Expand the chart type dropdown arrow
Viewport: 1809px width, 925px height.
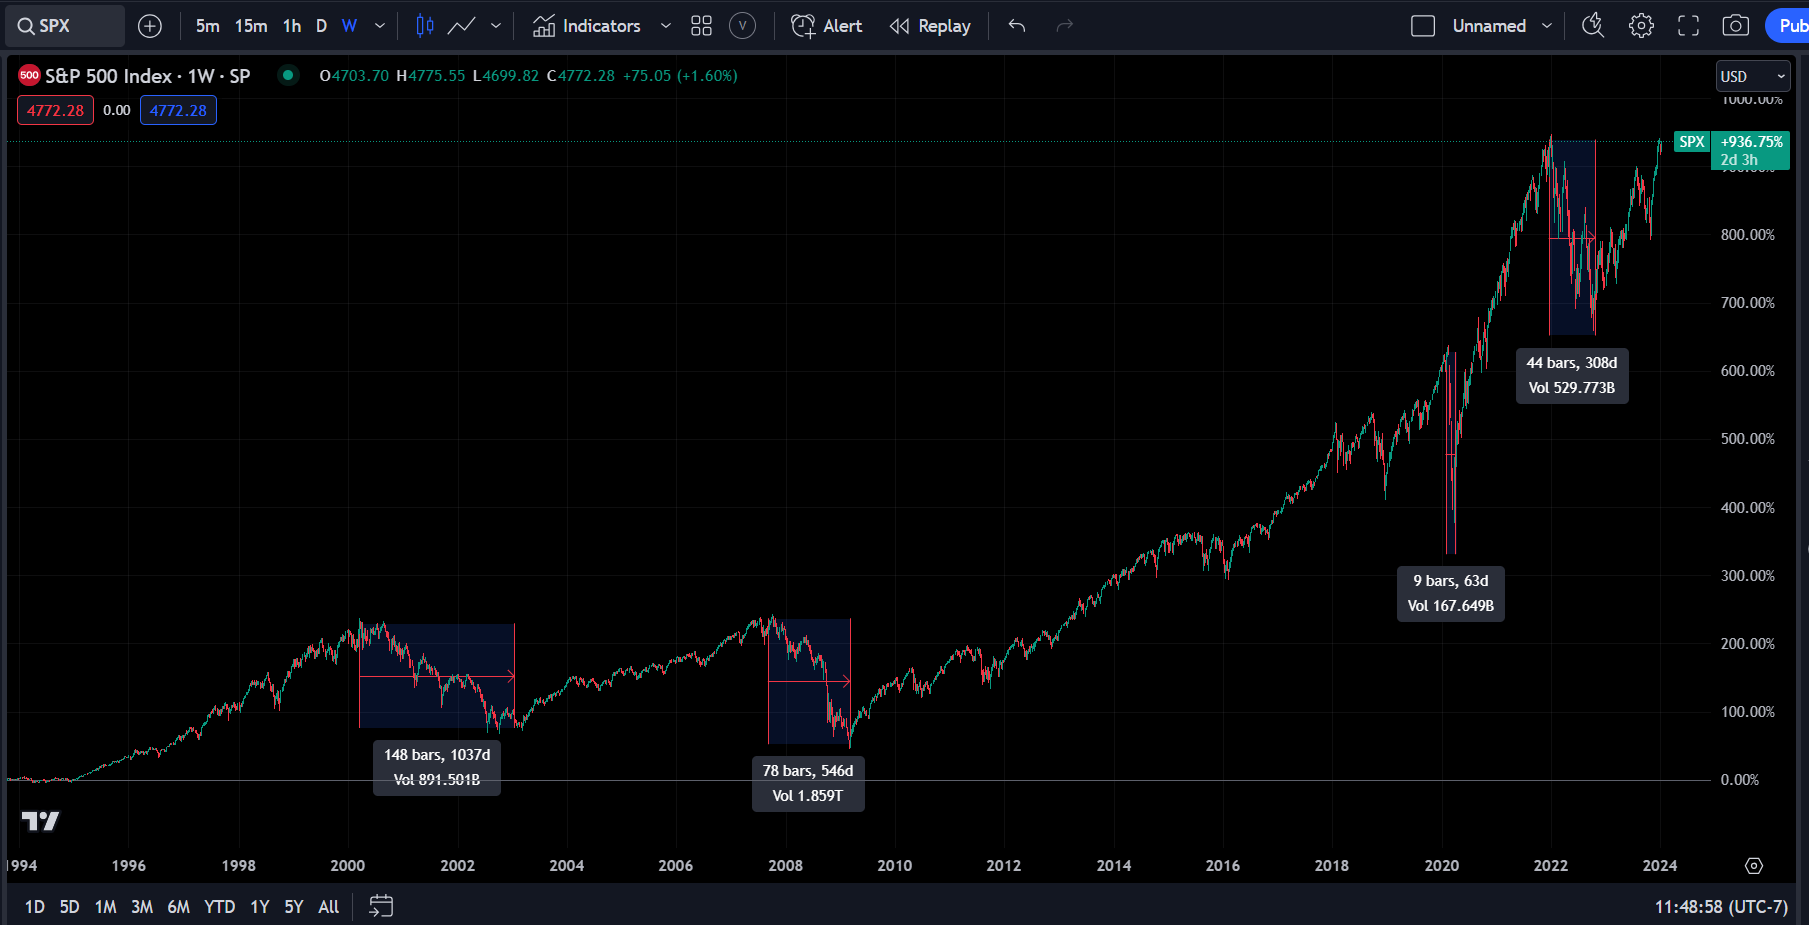pyautogui.click(x=496, y=26)
